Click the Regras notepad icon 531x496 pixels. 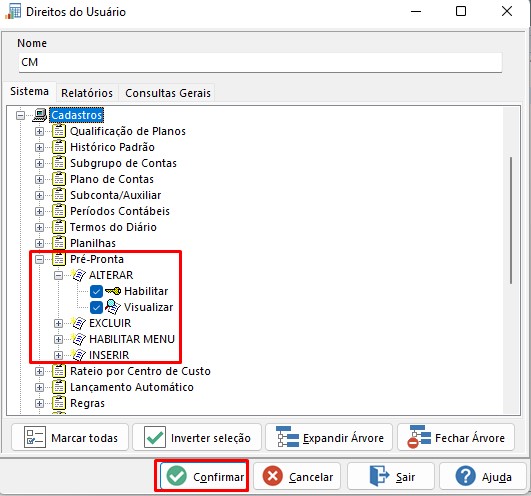point(59,403)
